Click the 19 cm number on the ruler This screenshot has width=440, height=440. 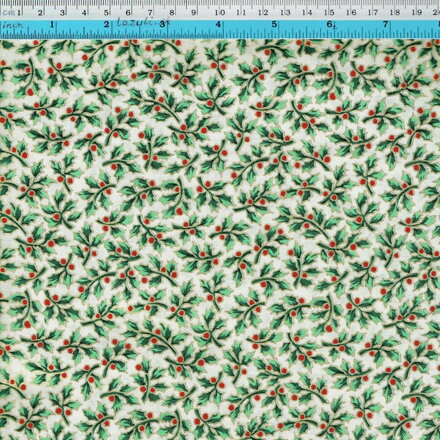(417, 13)
